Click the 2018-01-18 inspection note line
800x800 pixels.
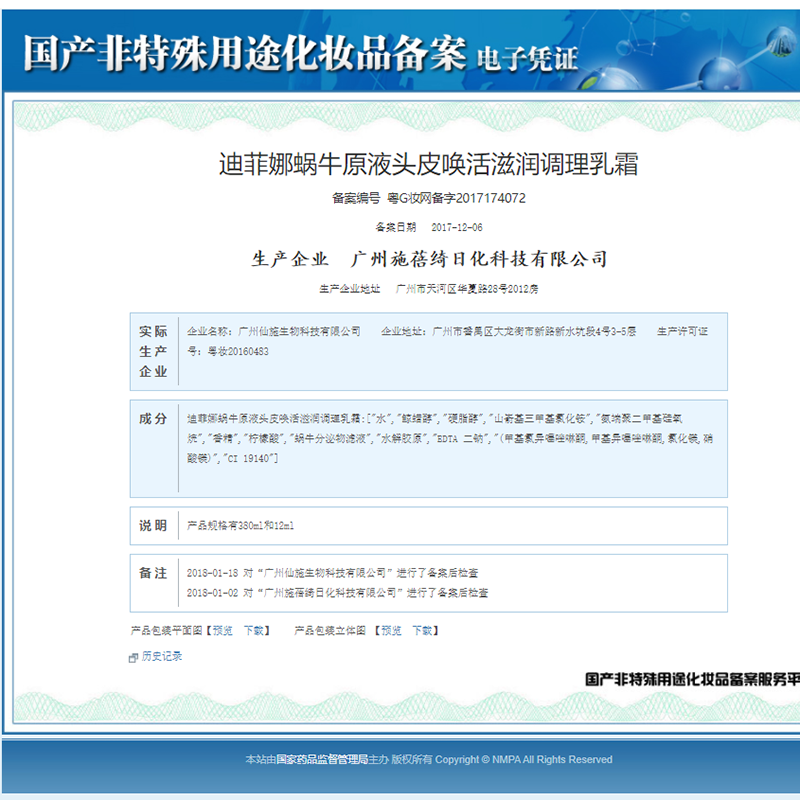(332, 573)
